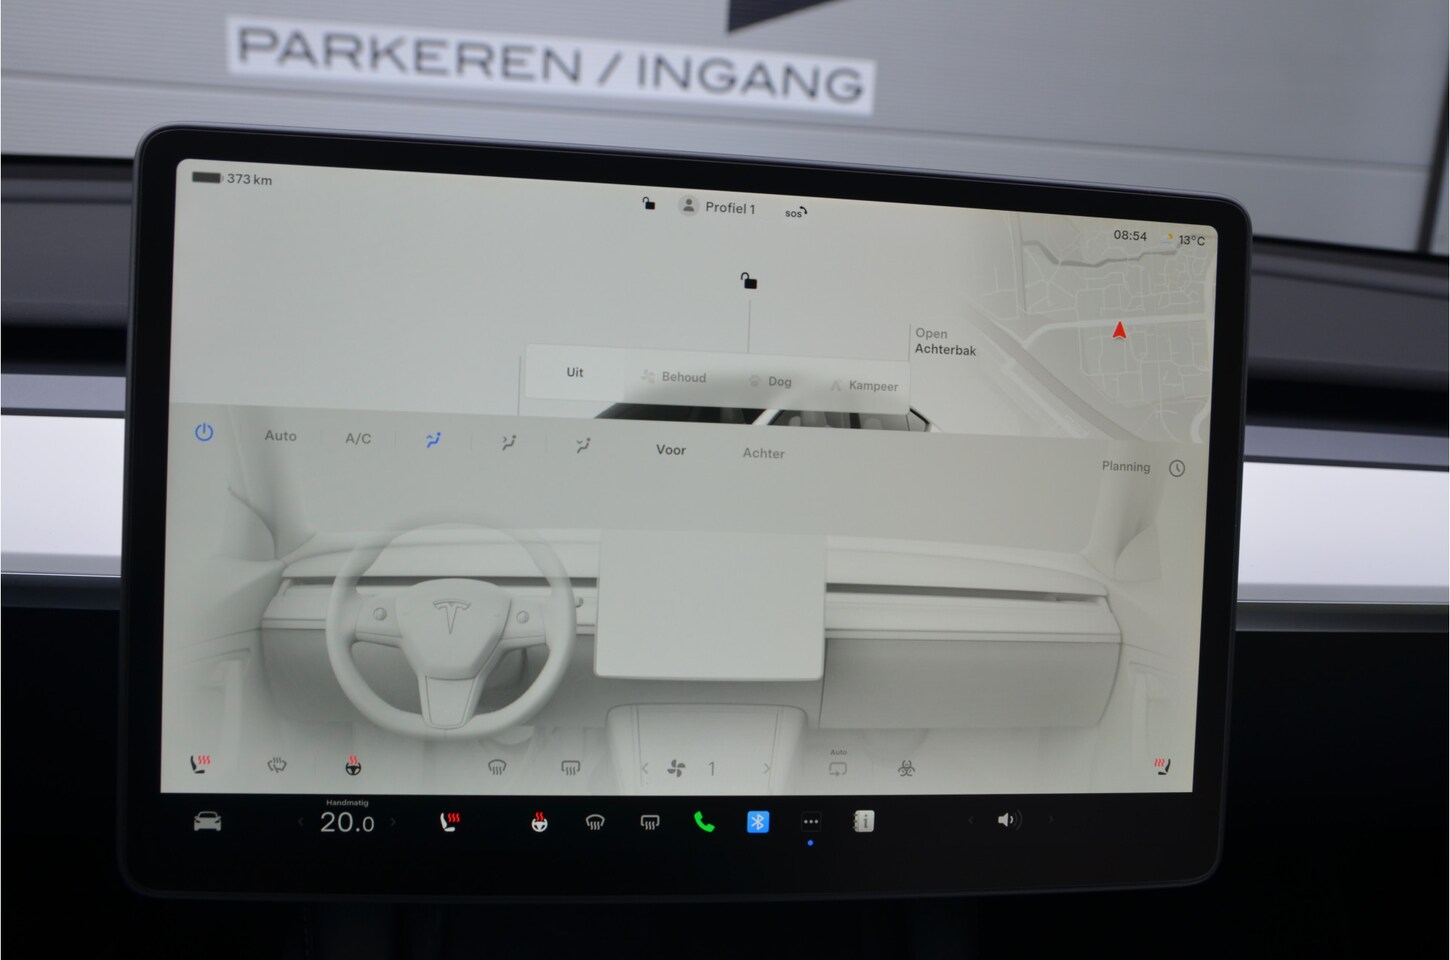Toggle the climate power button

coord(204,433)
